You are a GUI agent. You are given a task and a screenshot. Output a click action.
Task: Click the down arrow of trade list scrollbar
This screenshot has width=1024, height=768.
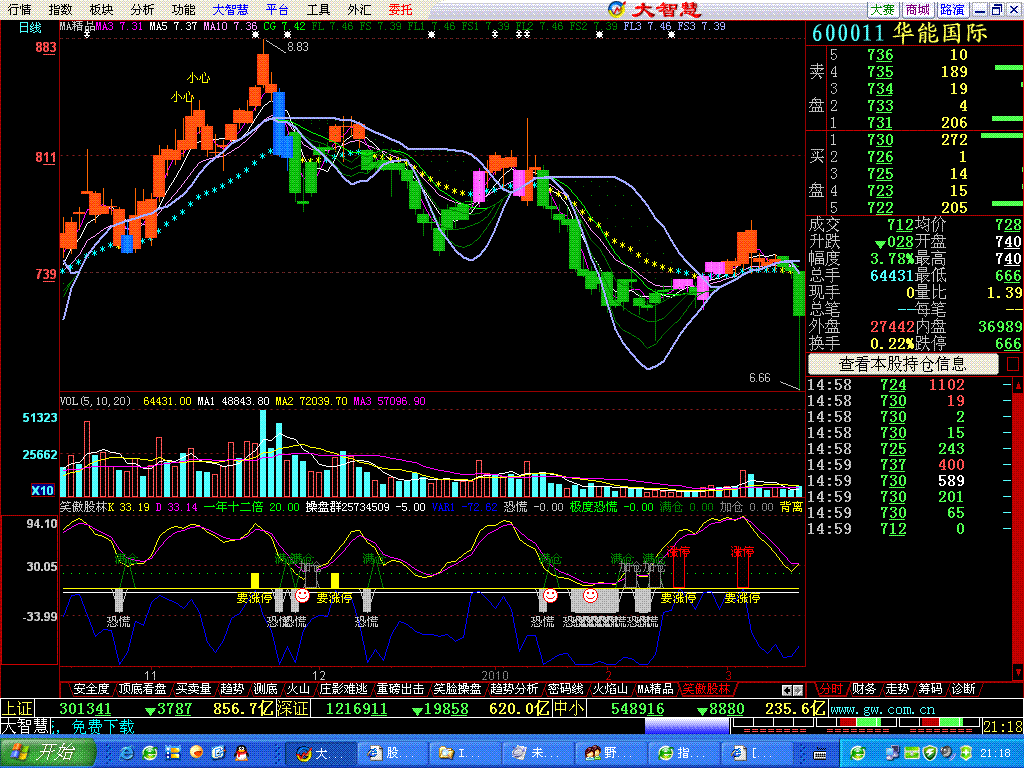coord(1017,673)
